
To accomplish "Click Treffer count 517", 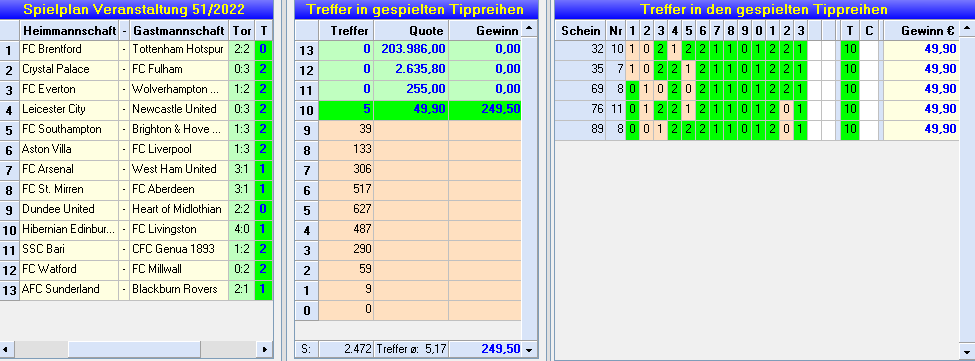I will (346, 189).
